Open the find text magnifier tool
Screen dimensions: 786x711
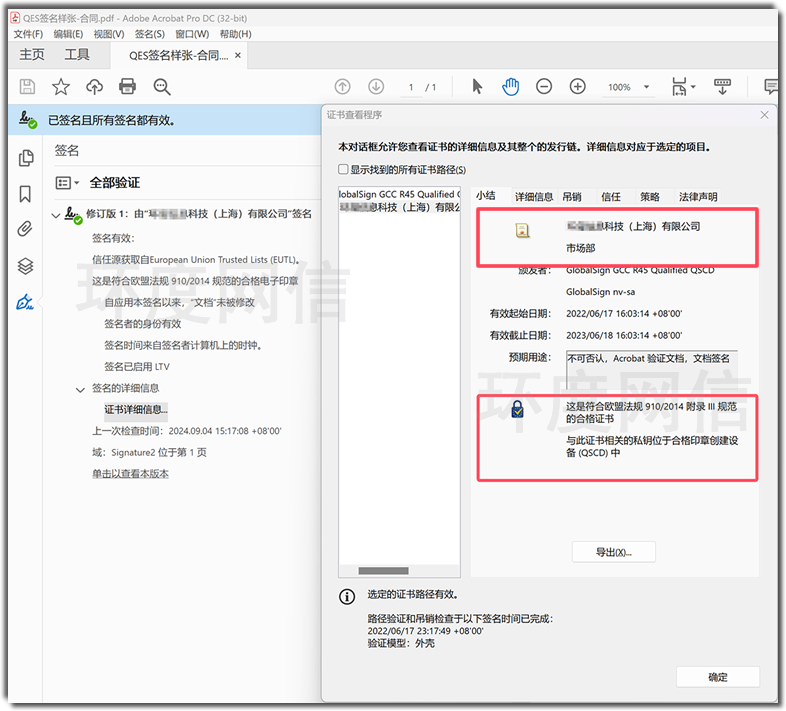tap(162, 87)
